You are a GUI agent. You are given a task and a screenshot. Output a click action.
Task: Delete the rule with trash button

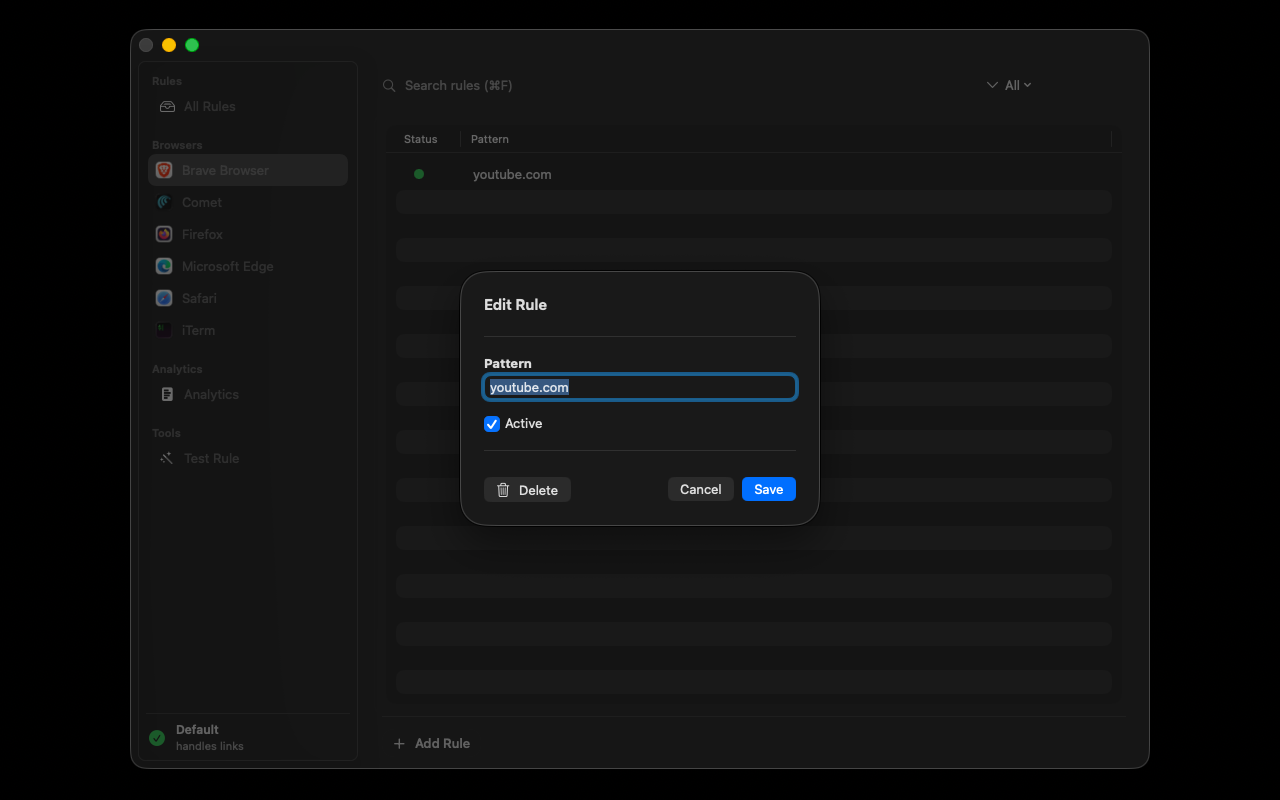pos(527,489)
